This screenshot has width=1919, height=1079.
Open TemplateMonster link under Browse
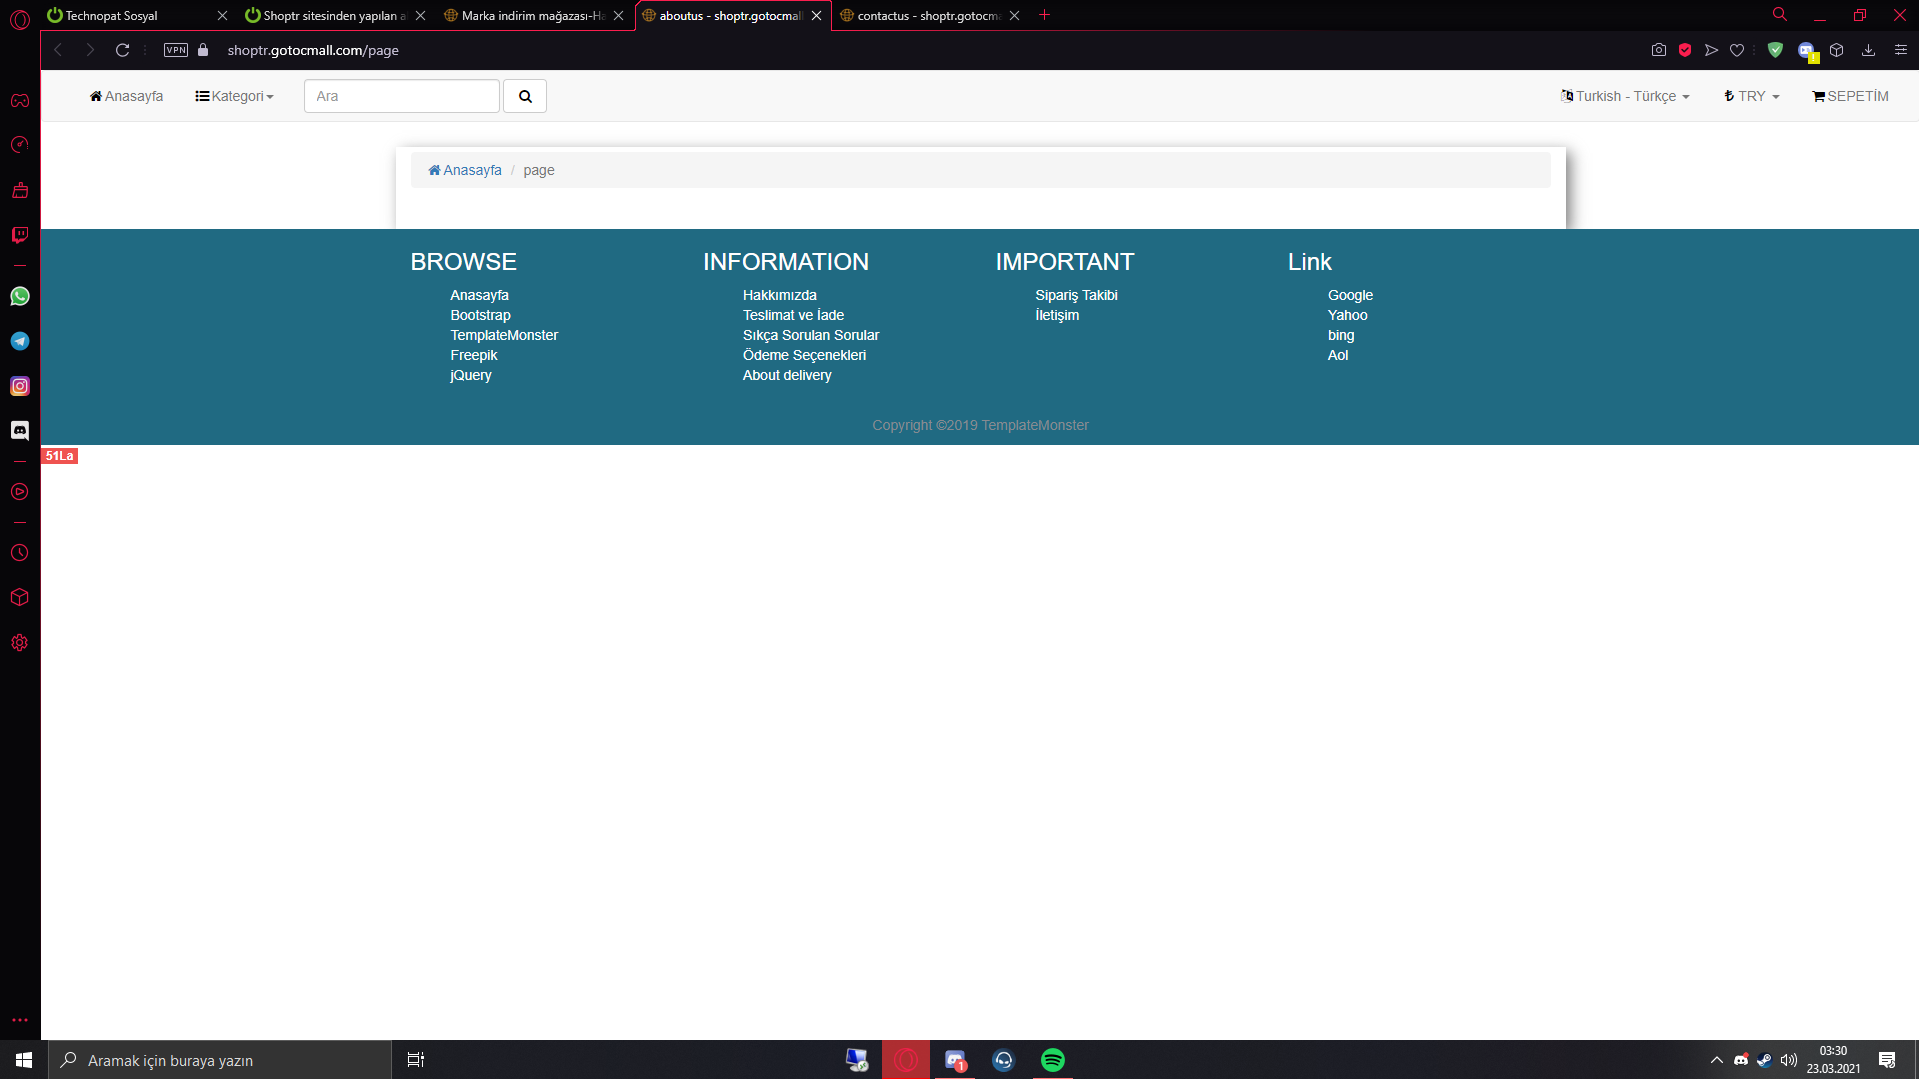tap(504, 335)
